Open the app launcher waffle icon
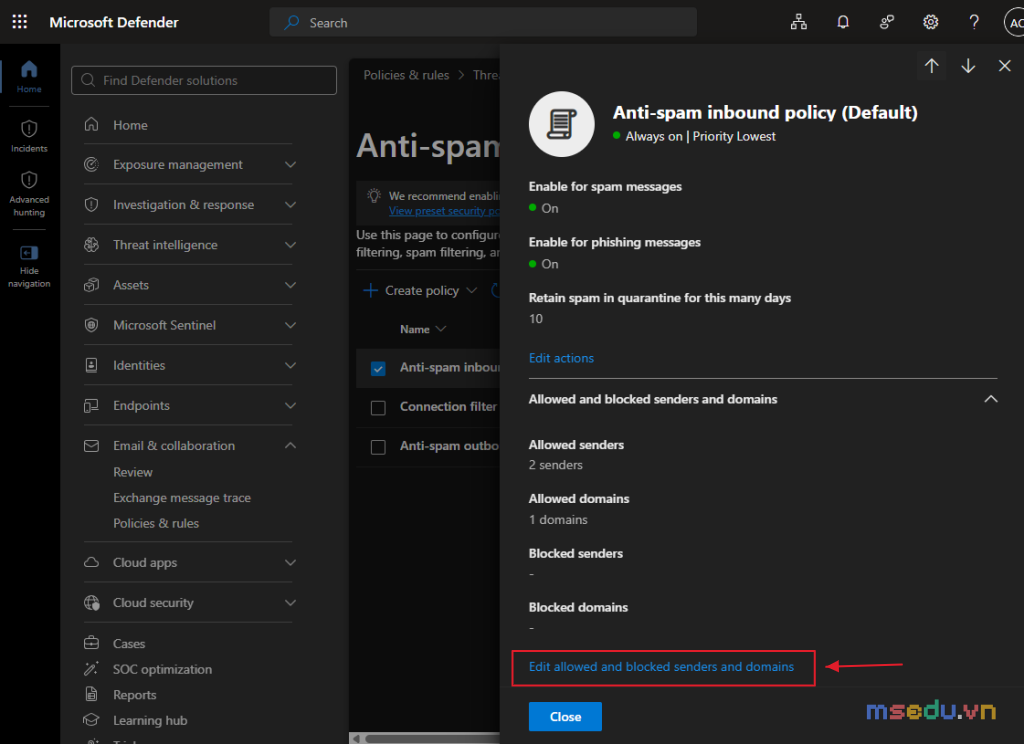 click(x=20, y=22)
